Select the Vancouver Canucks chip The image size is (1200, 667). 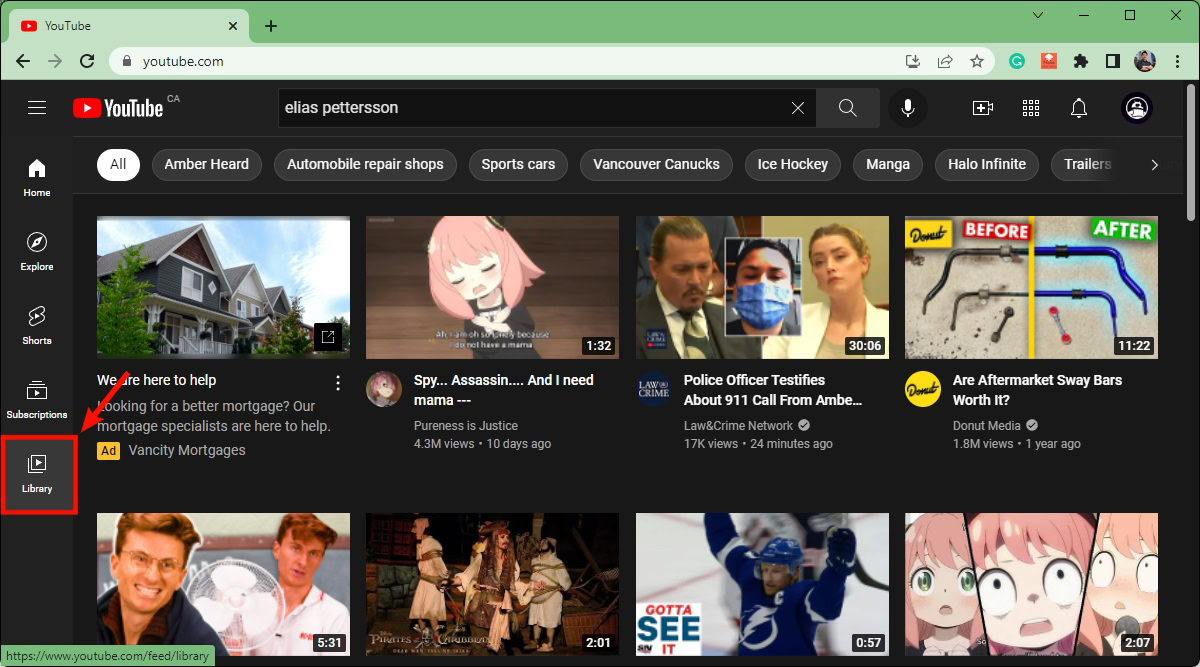[x=656, y=164]
